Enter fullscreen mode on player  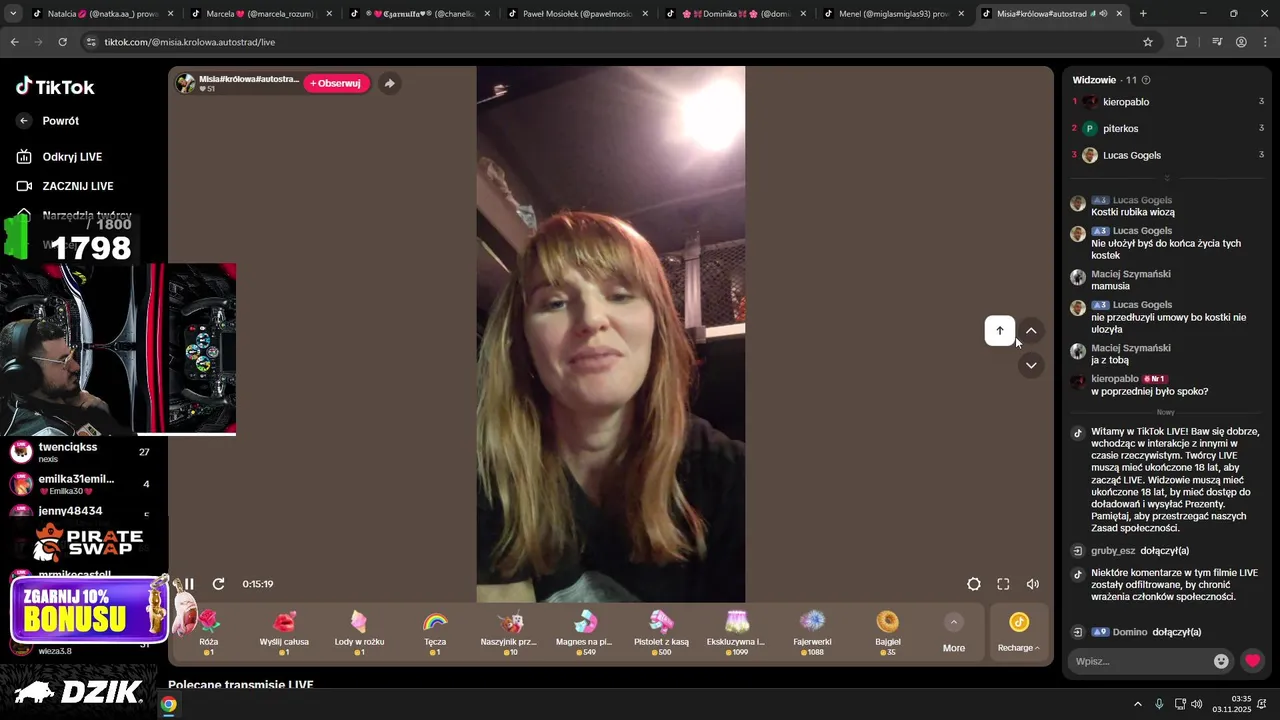[1003, 584]
